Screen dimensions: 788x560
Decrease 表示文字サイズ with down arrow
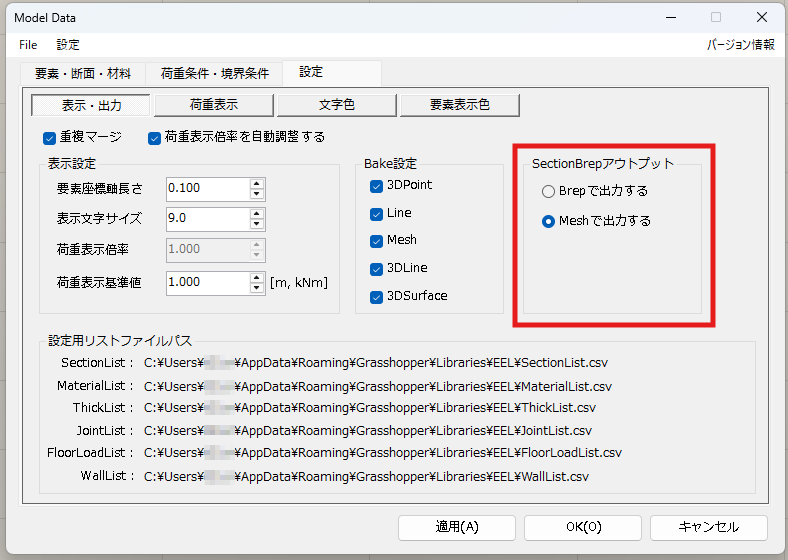[x=257, y=224]
